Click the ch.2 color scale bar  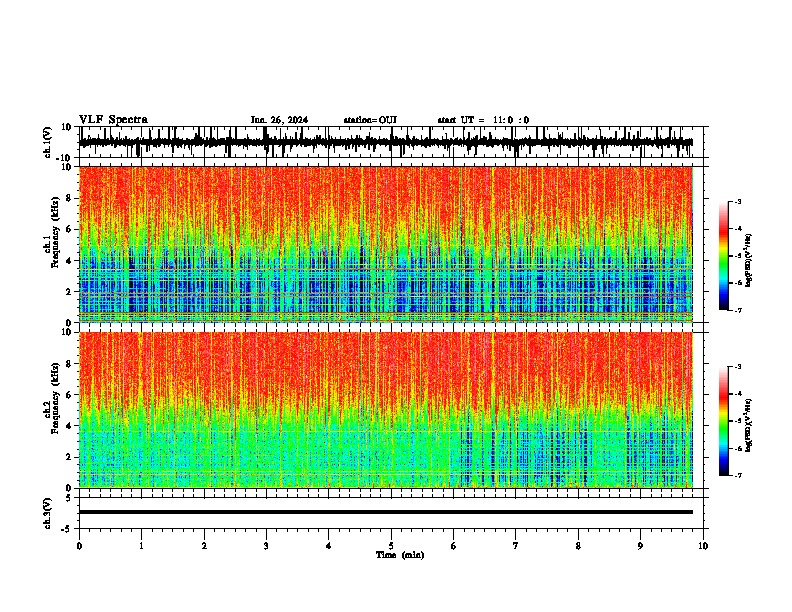[724, 421]
